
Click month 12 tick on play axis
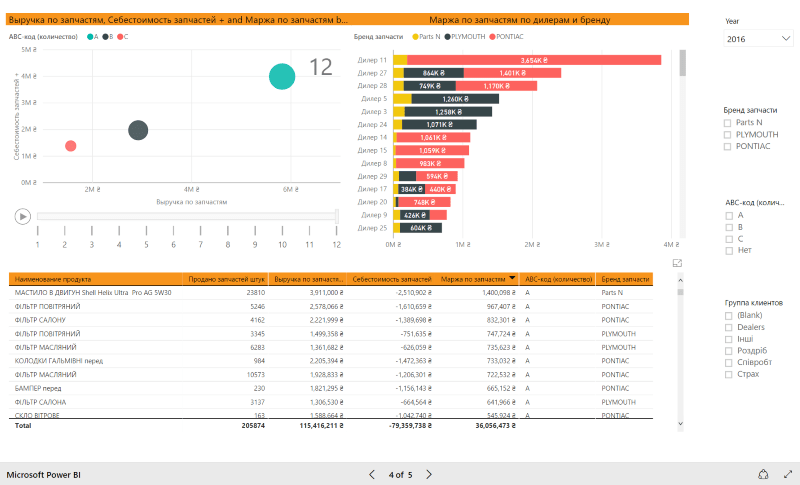[337, 231]
